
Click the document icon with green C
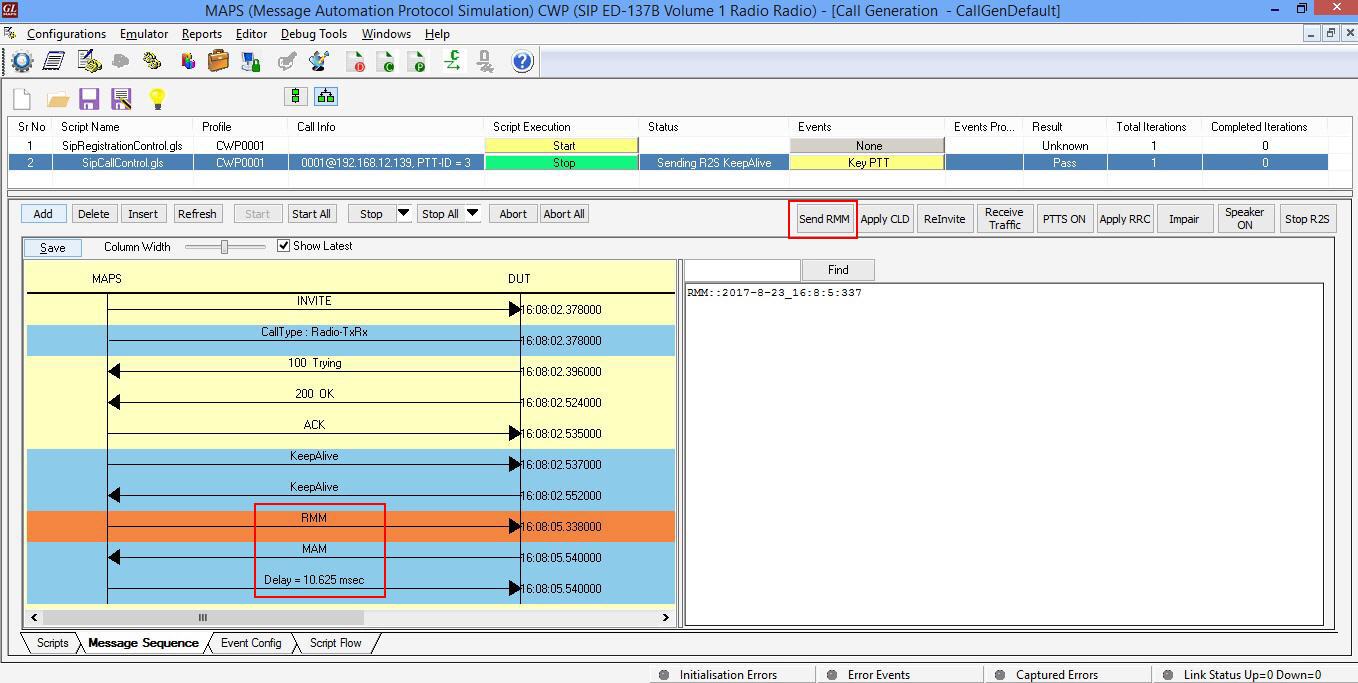(x=386, y=62)
